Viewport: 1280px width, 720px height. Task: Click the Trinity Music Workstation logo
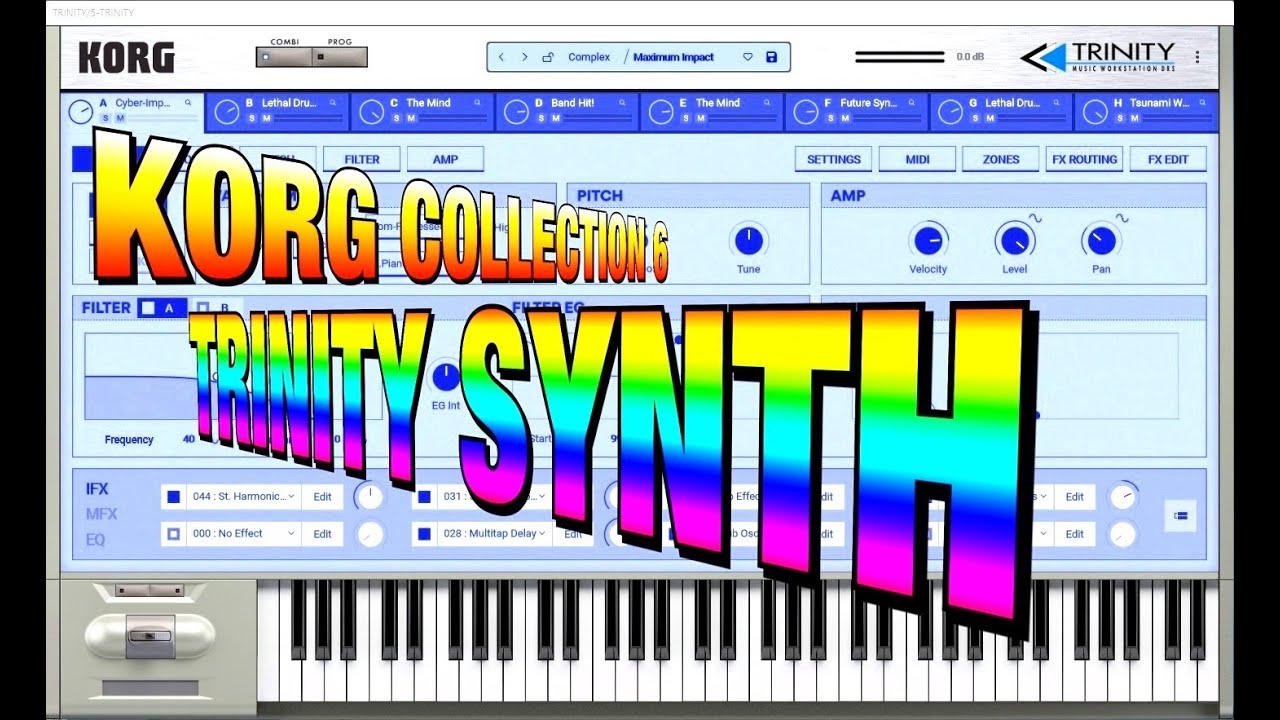(x=1098, y=57)
